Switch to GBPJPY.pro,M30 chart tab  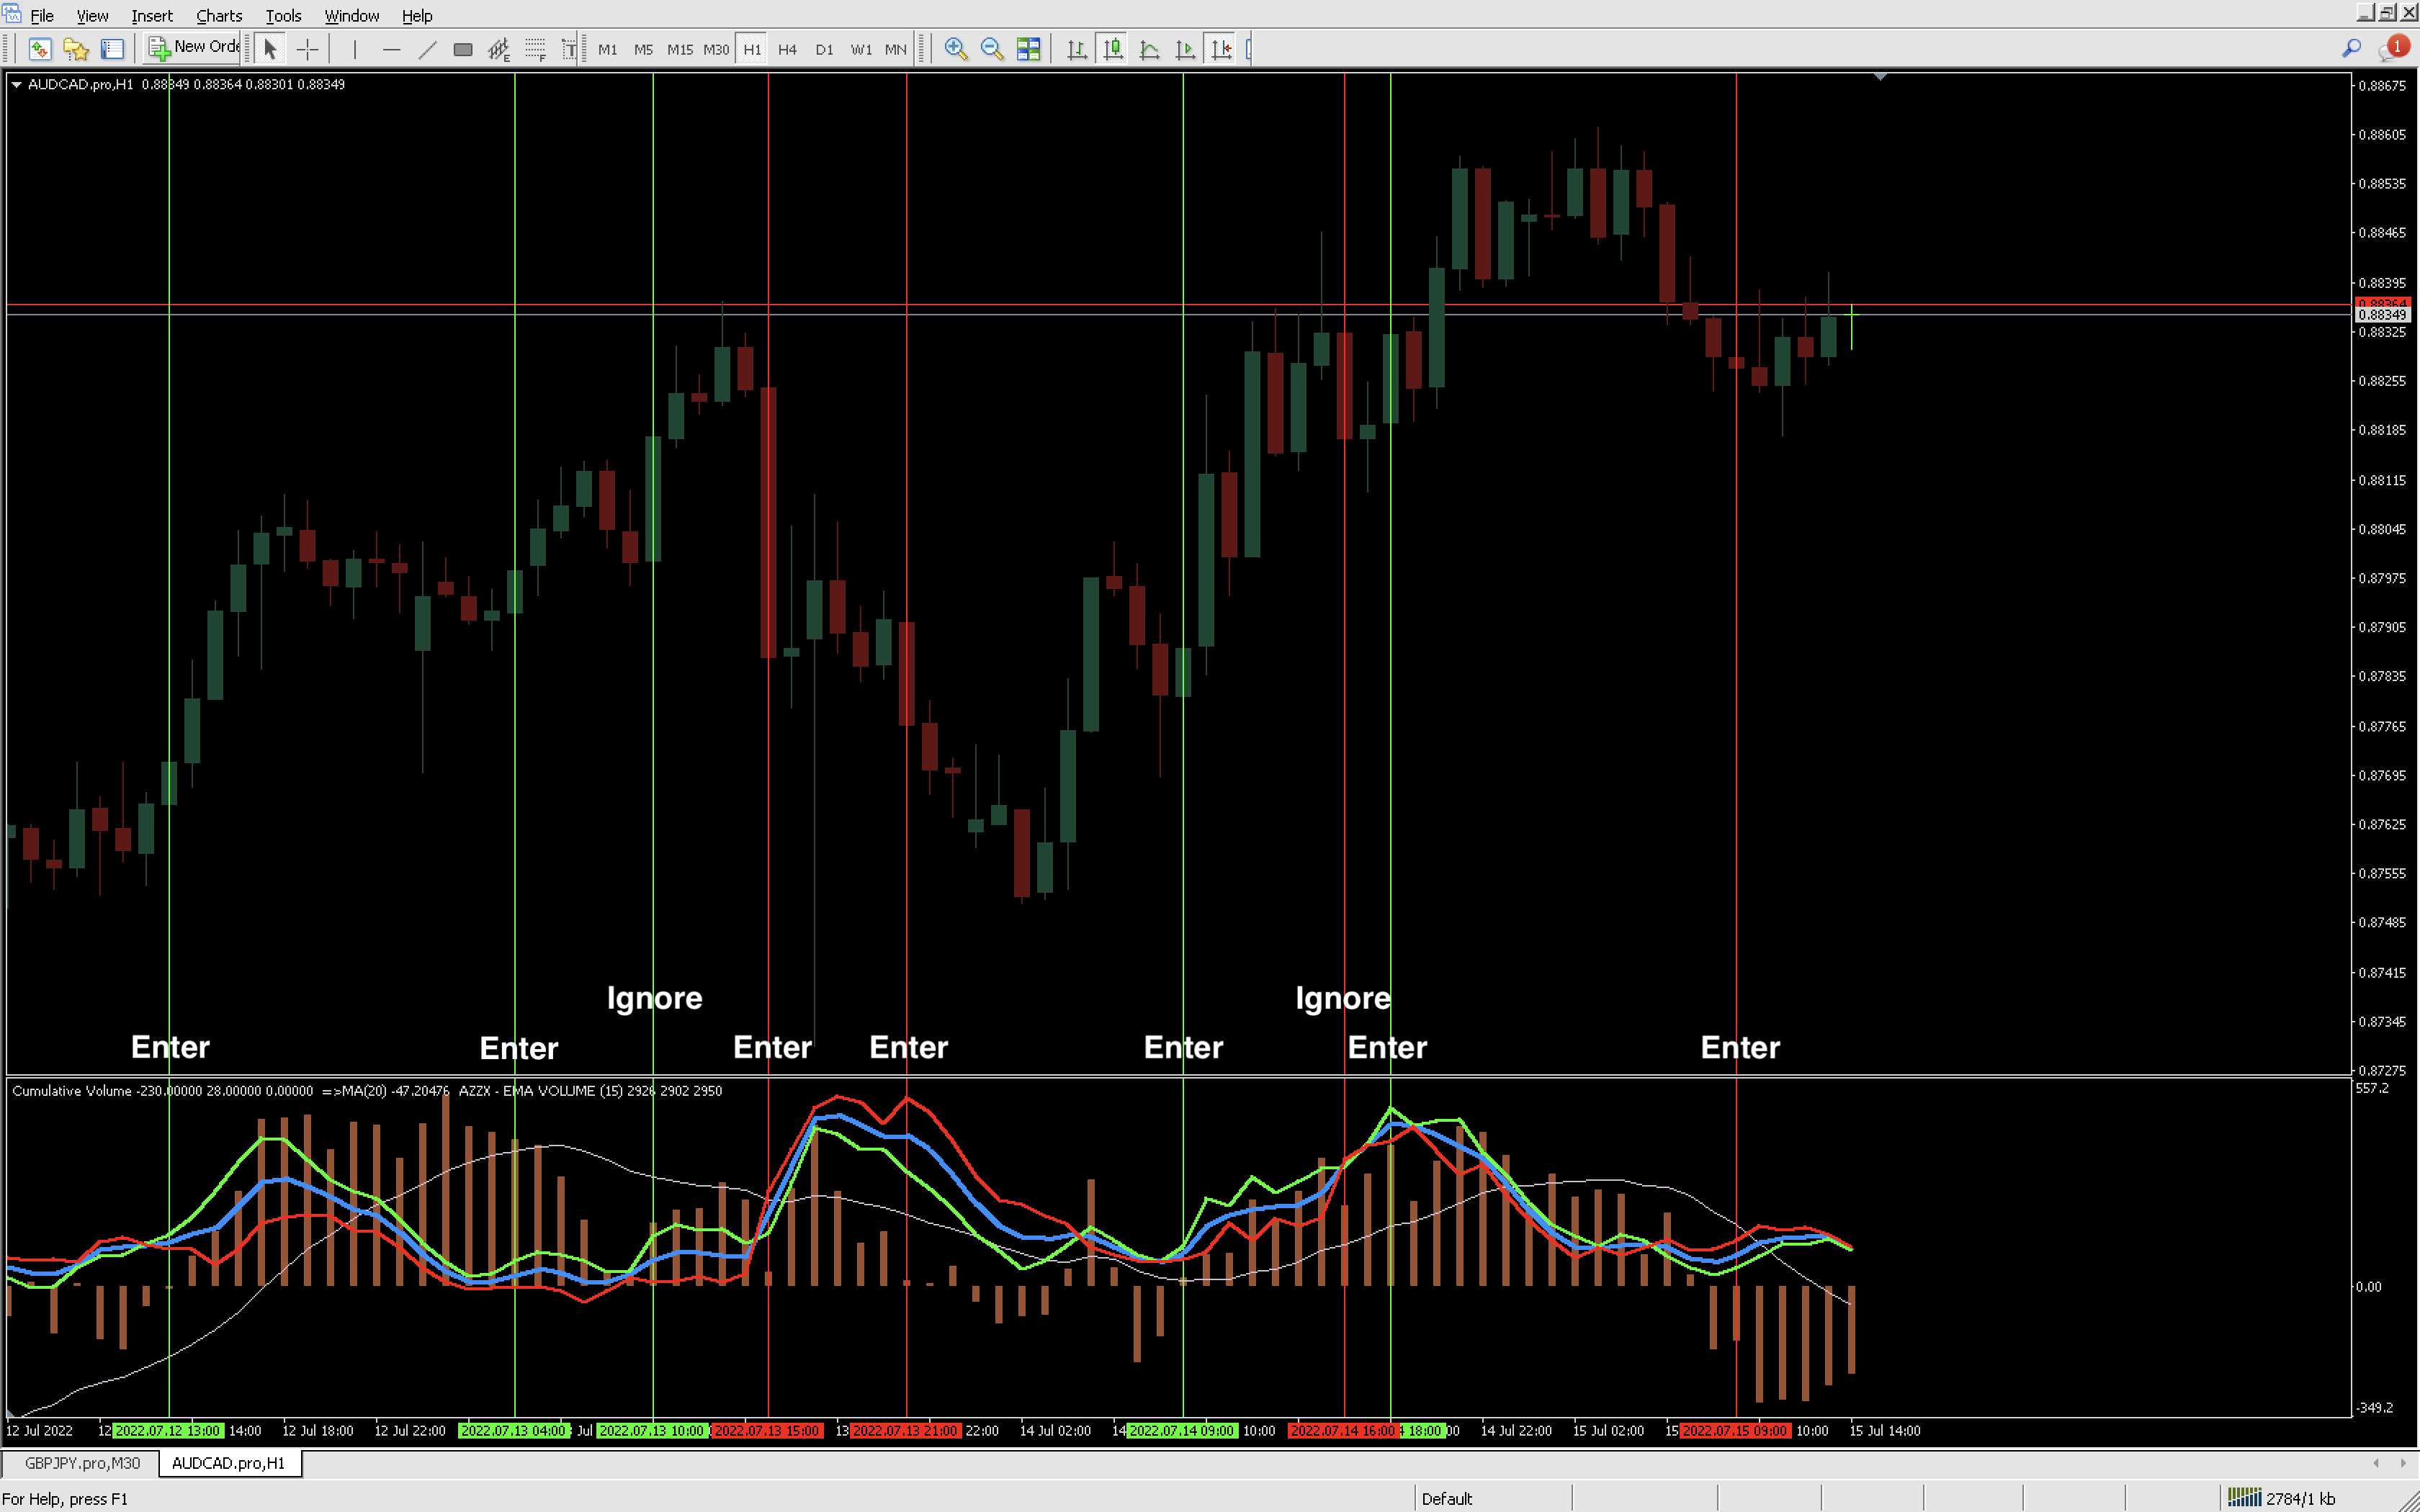click(82, 1463)
